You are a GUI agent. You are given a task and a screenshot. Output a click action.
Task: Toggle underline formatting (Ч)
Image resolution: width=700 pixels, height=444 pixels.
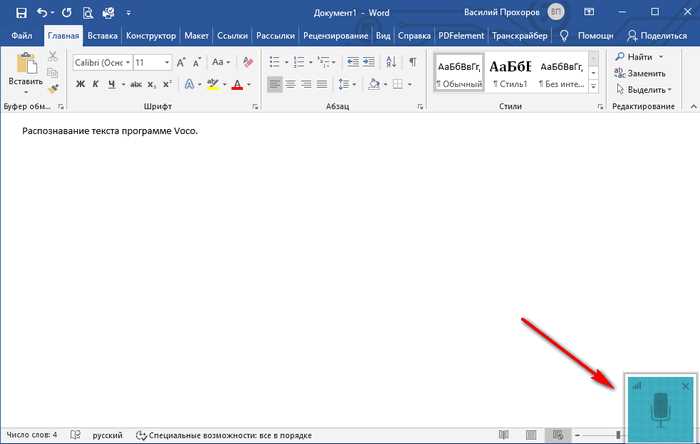click(109, 84)
